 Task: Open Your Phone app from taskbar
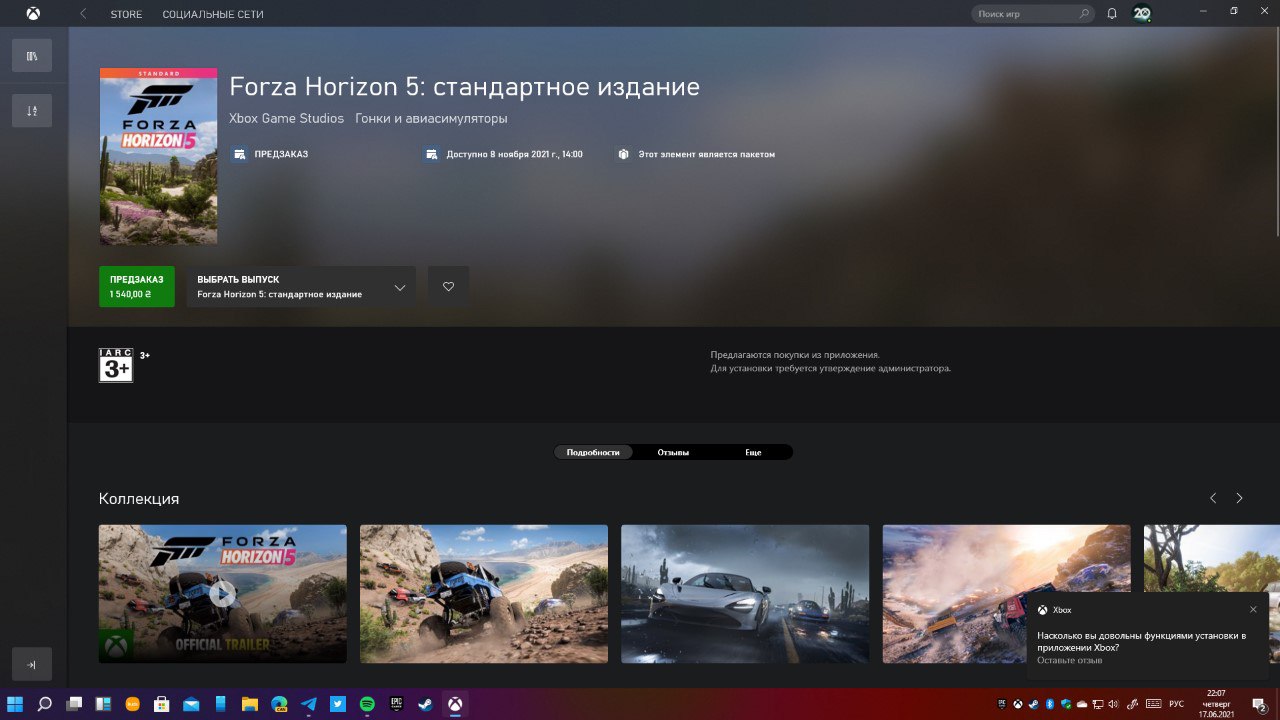[x=220, y=704]
